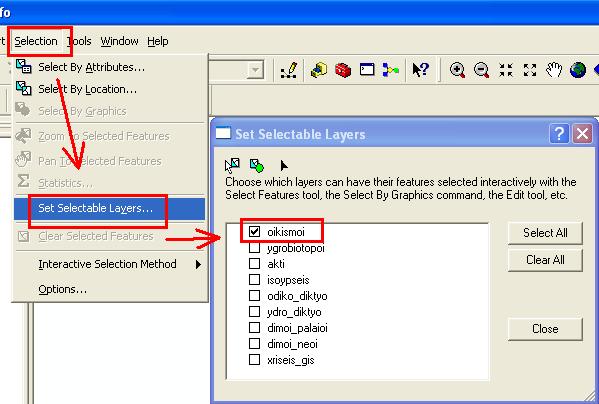The width and height of the screenshot is (599, 404).
Task: Check the dimoi_palaioi layer checkbox
Action: [x=254, y=328]
